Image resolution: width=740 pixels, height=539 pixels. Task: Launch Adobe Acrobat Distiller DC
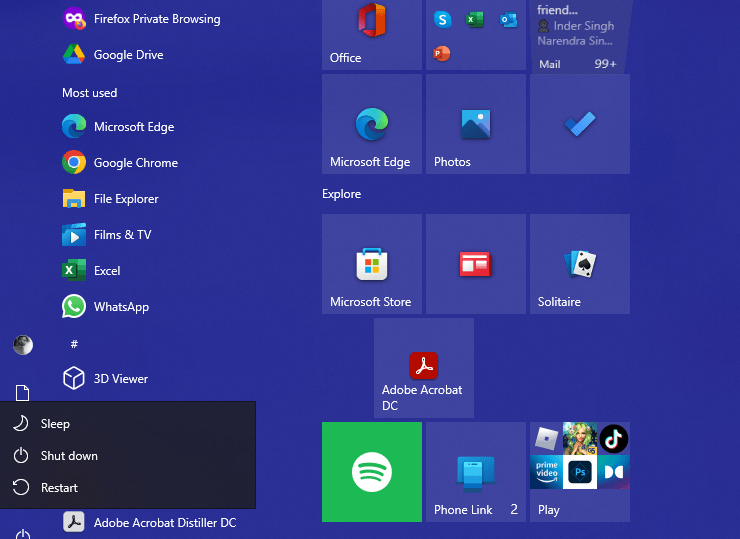[150, 522]
